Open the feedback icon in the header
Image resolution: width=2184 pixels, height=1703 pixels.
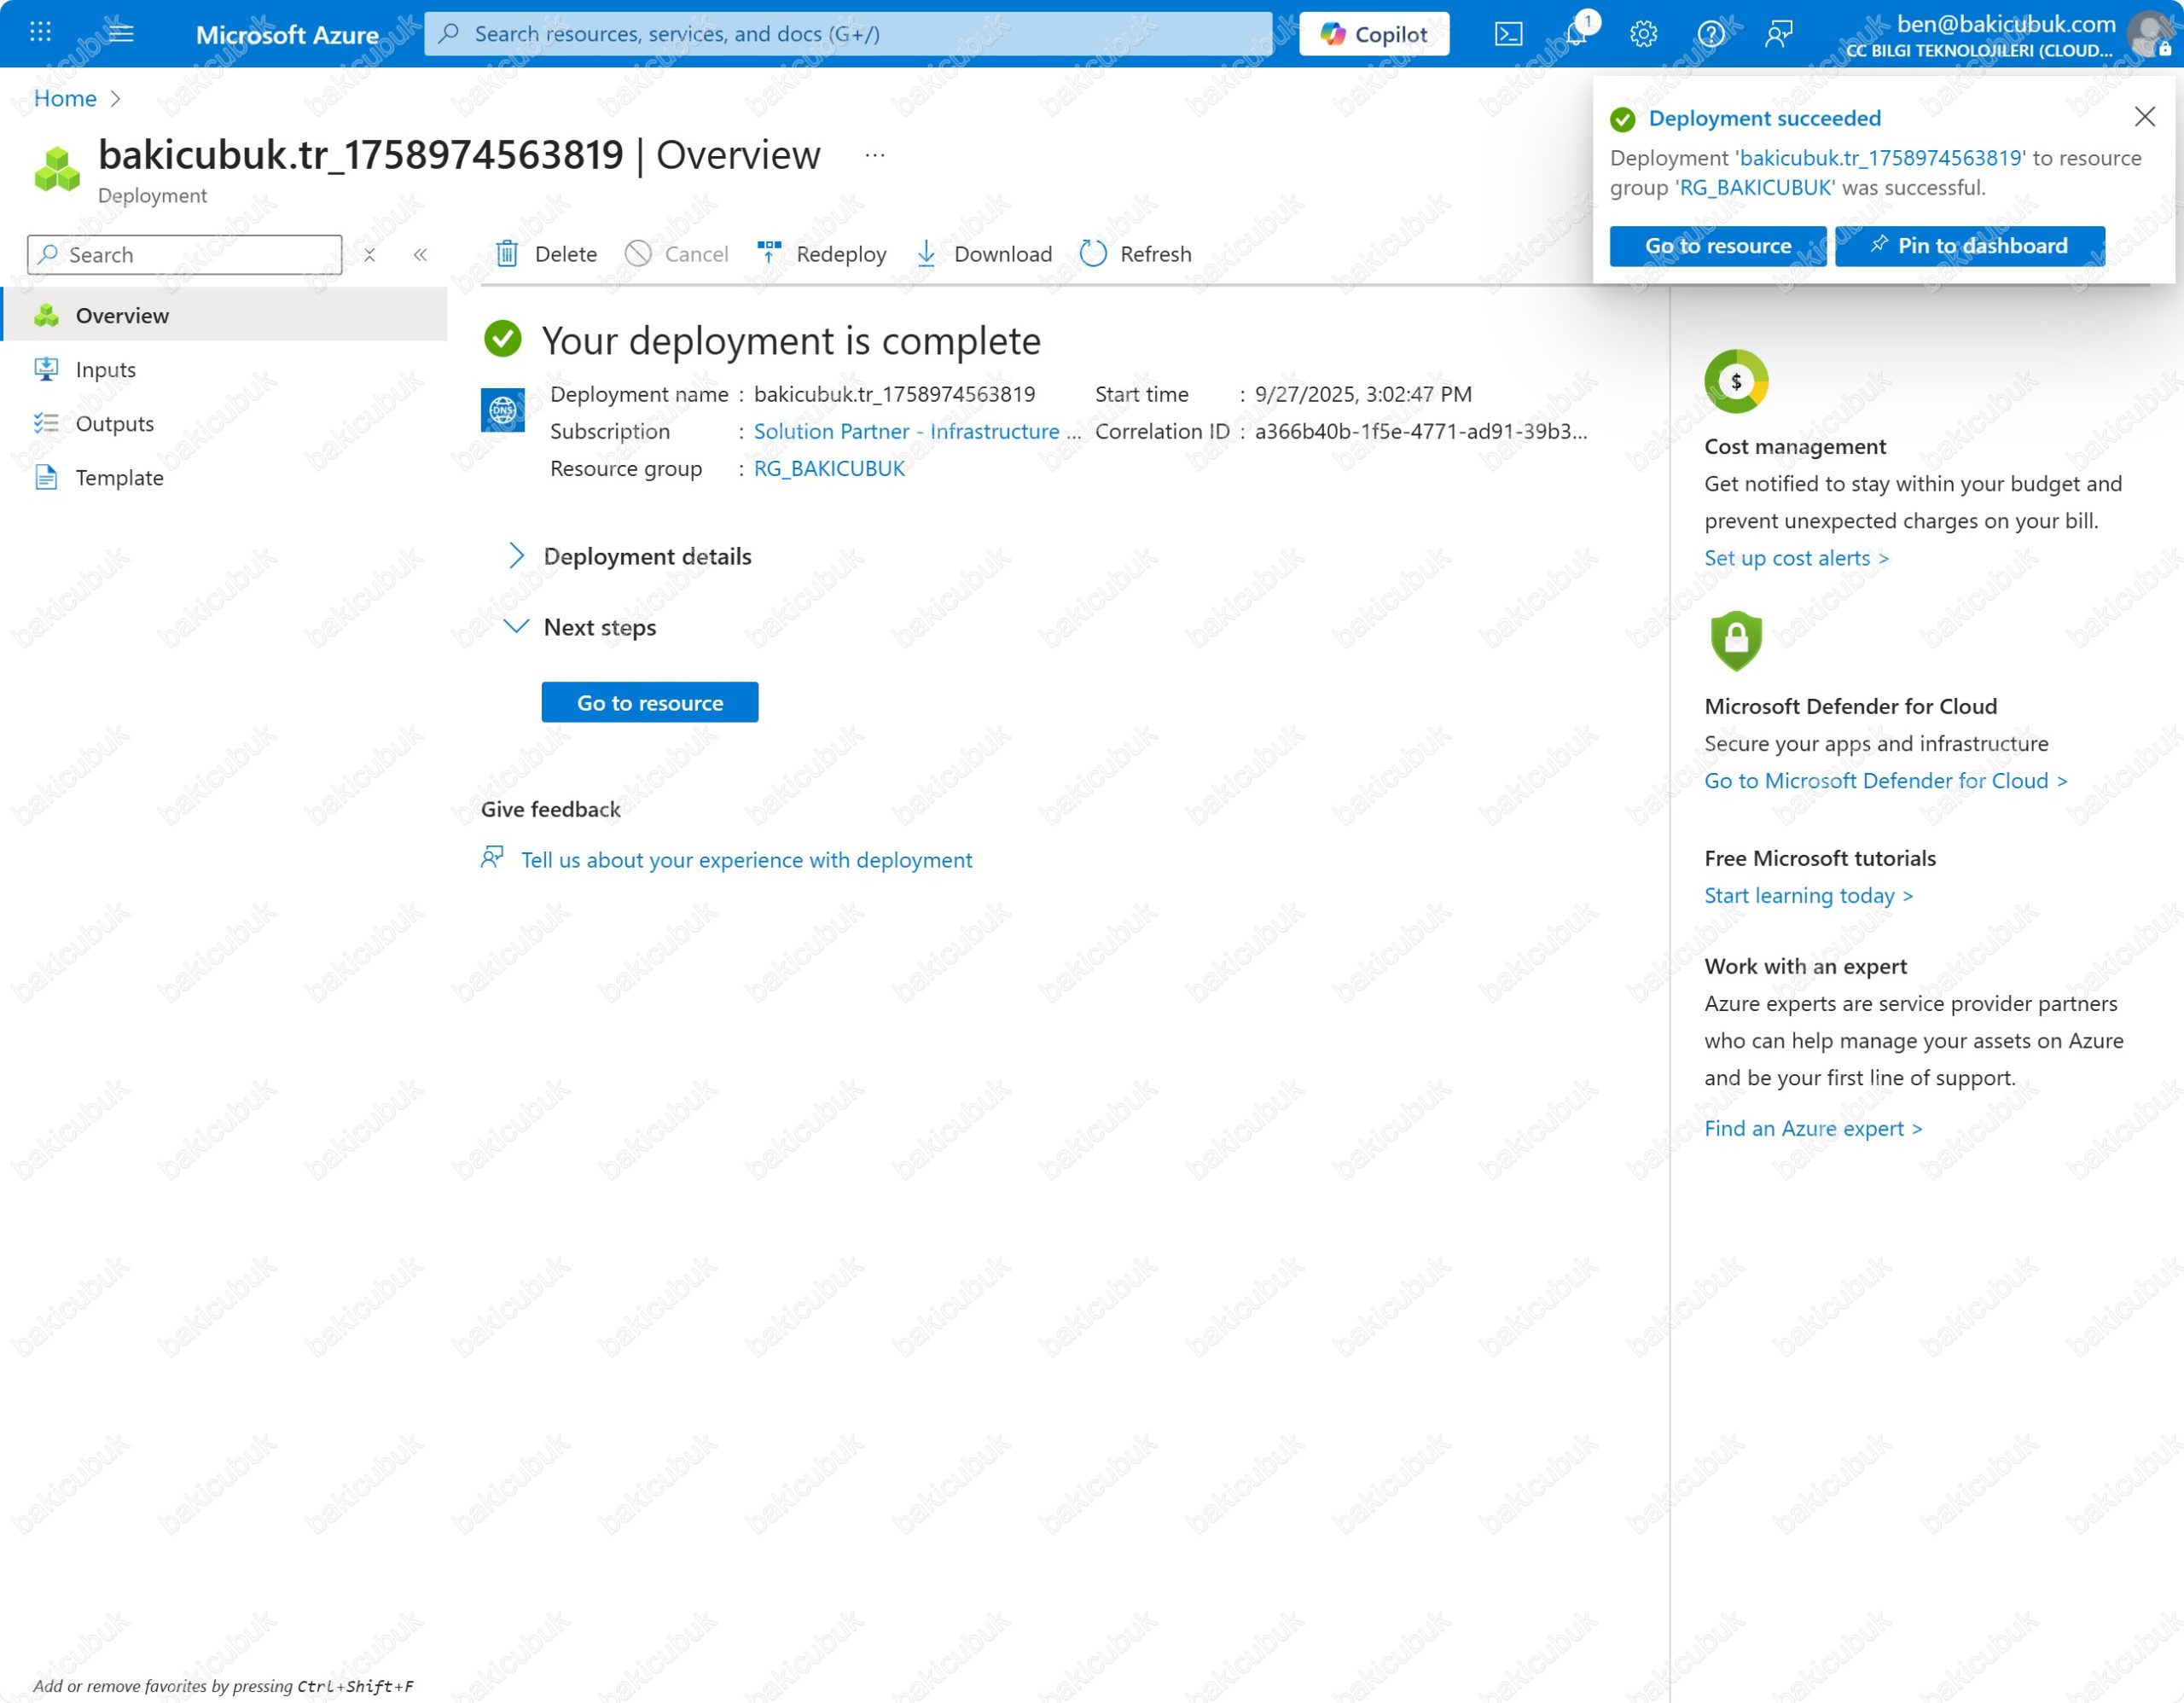tap(1778, 34)
